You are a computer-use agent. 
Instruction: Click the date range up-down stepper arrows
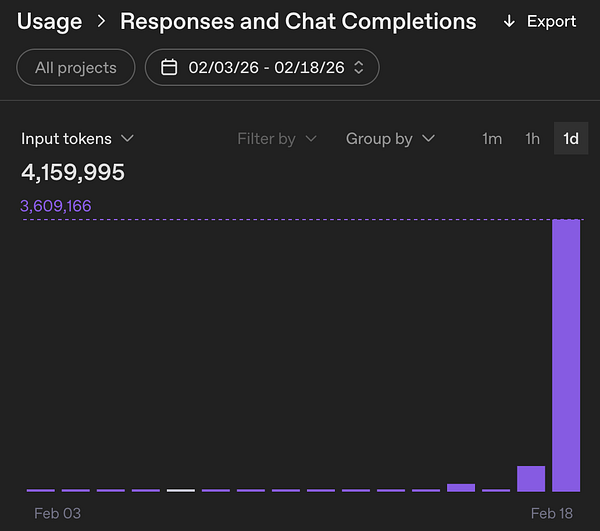click(359, 67)
